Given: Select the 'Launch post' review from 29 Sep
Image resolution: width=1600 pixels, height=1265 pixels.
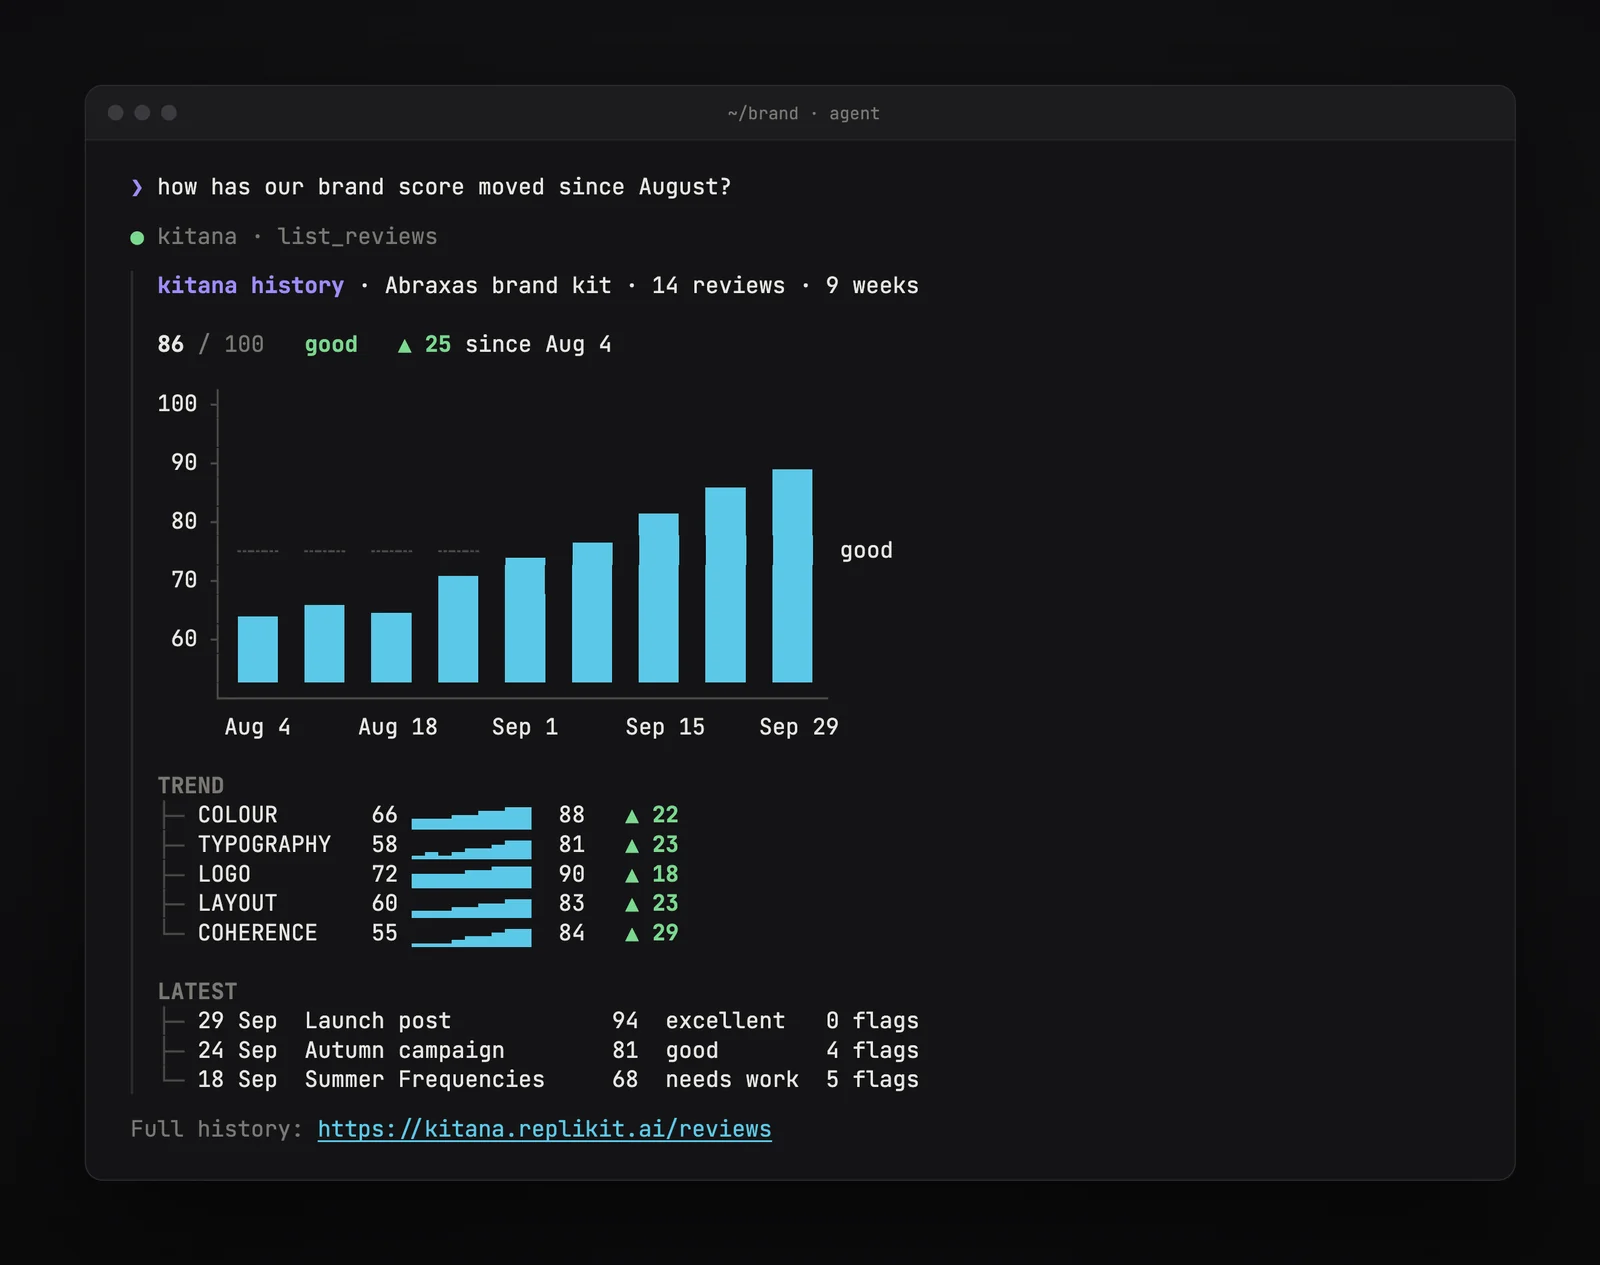Looking at the screenshot, I should (x=378, y=1021).
